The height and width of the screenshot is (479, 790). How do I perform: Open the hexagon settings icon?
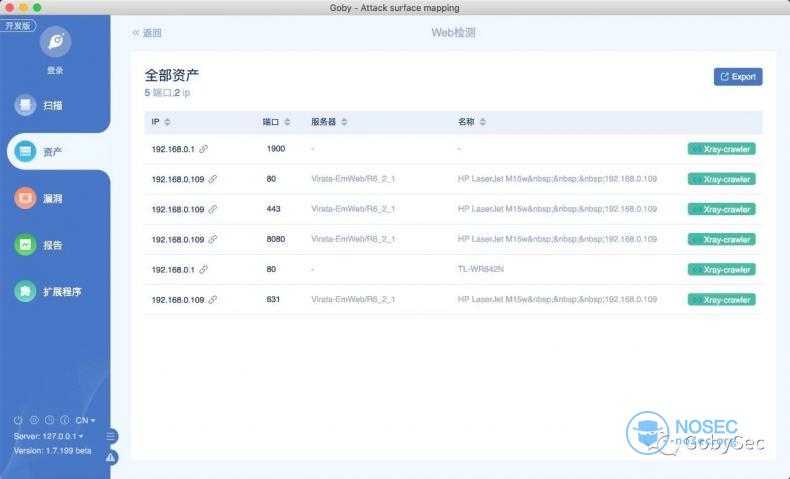coord(34,420)
